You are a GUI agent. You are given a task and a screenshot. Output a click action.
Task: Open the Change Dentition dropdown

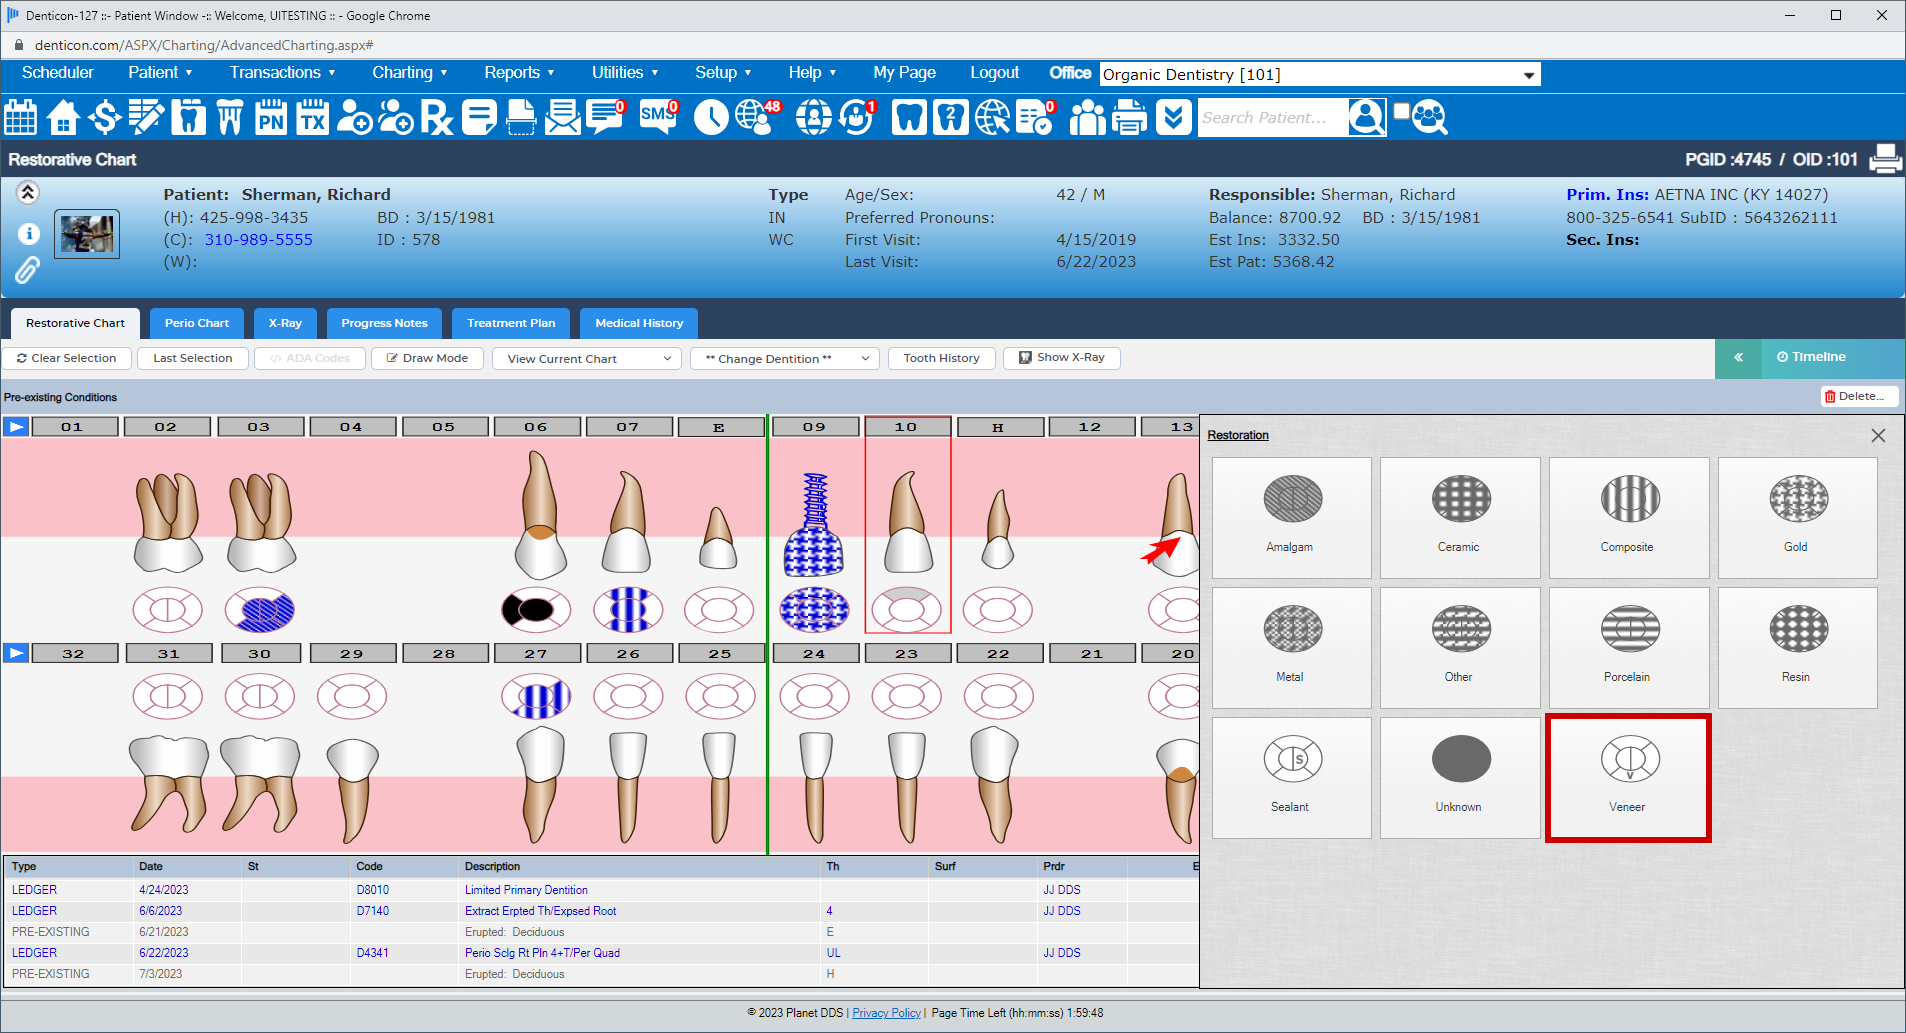[x=784, y=358]
